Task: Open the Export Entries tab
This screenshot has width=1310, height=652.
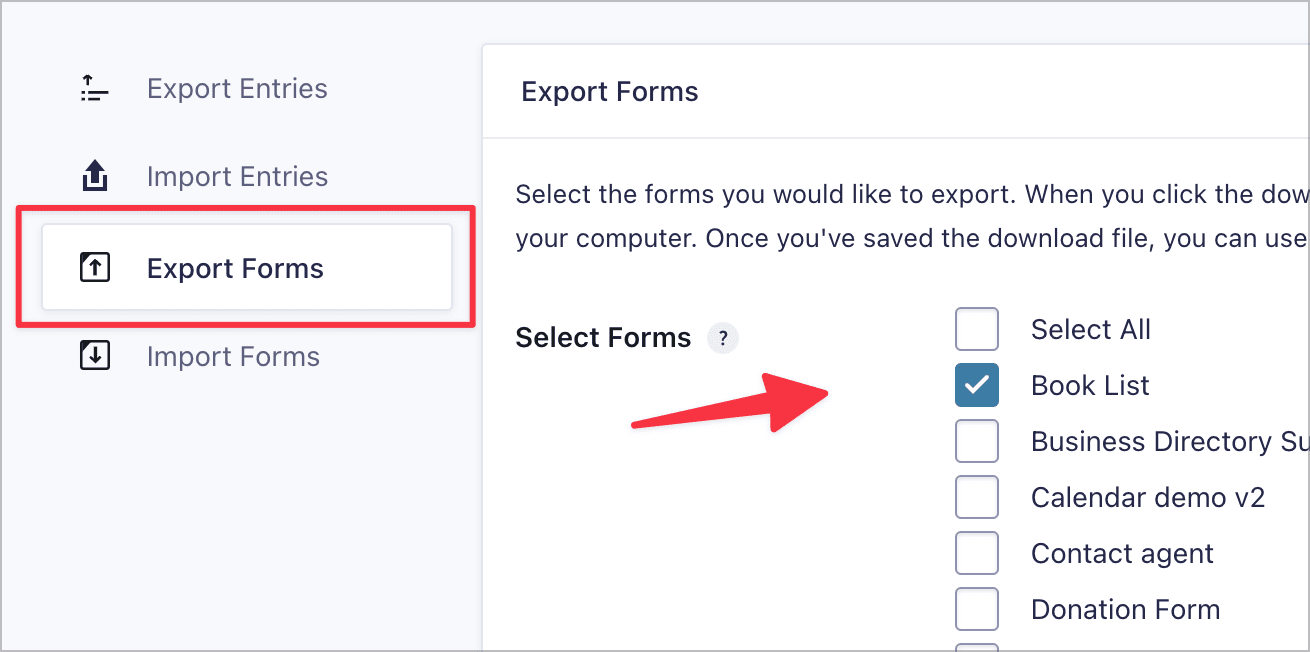Action: point(237,89)
